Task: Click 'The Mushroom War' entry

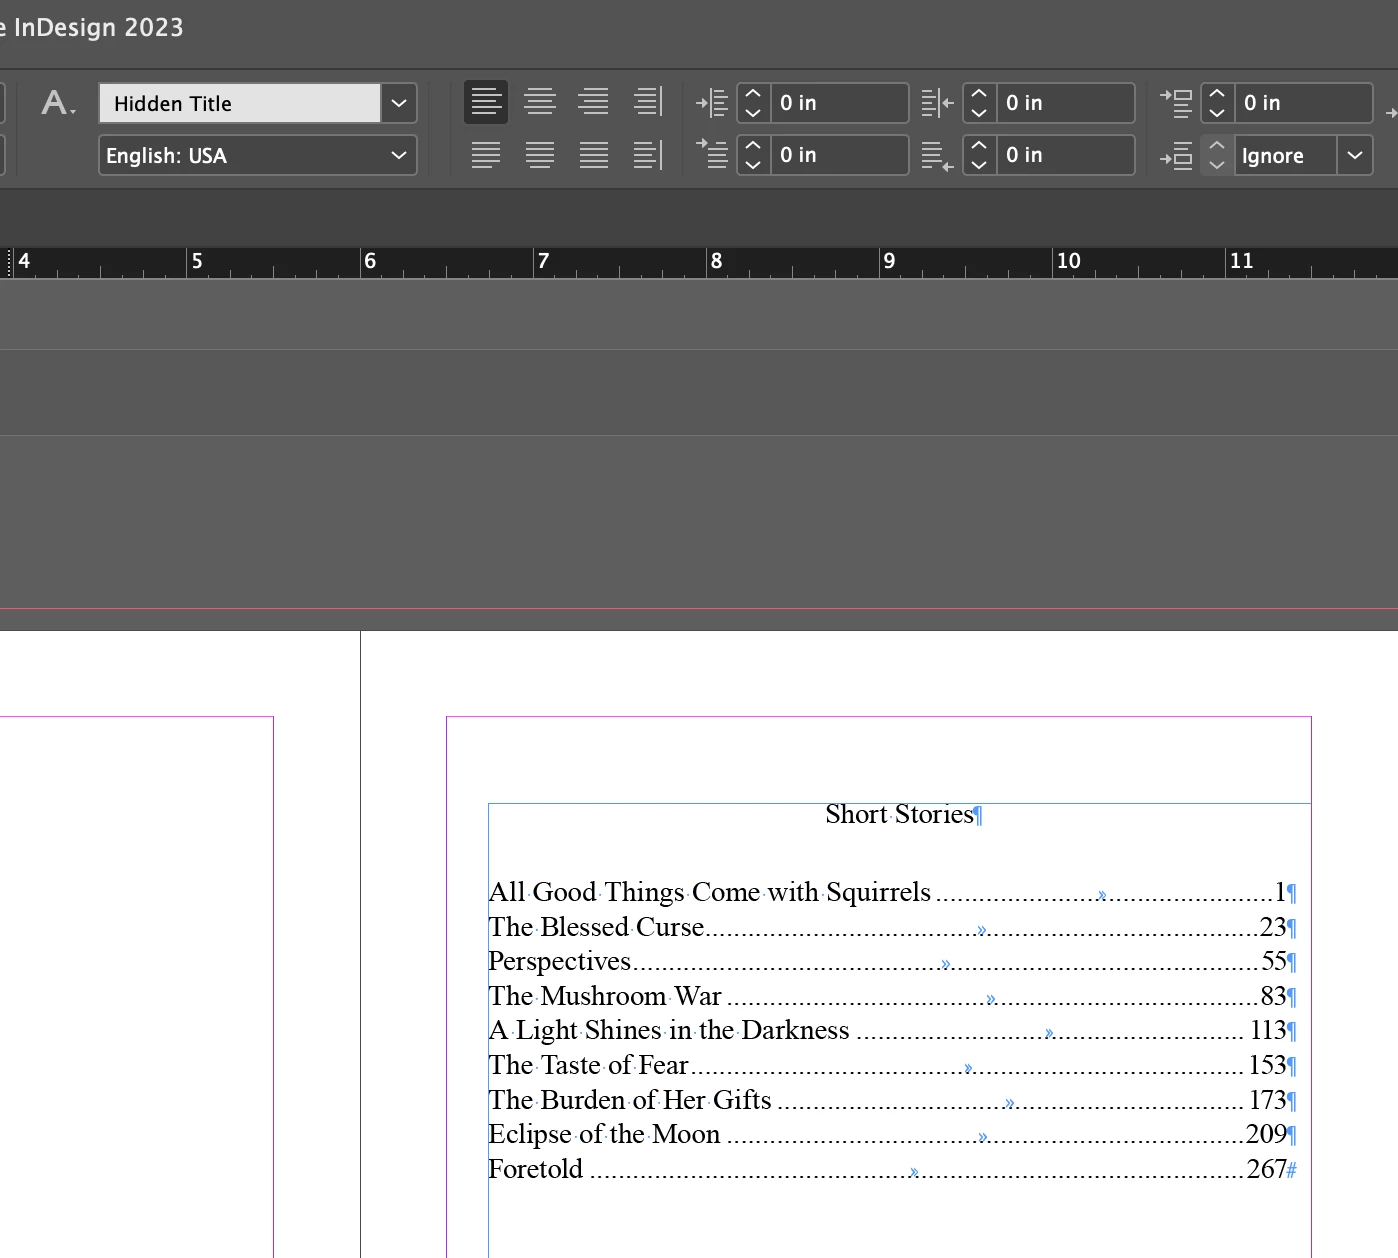Action: 605,996
